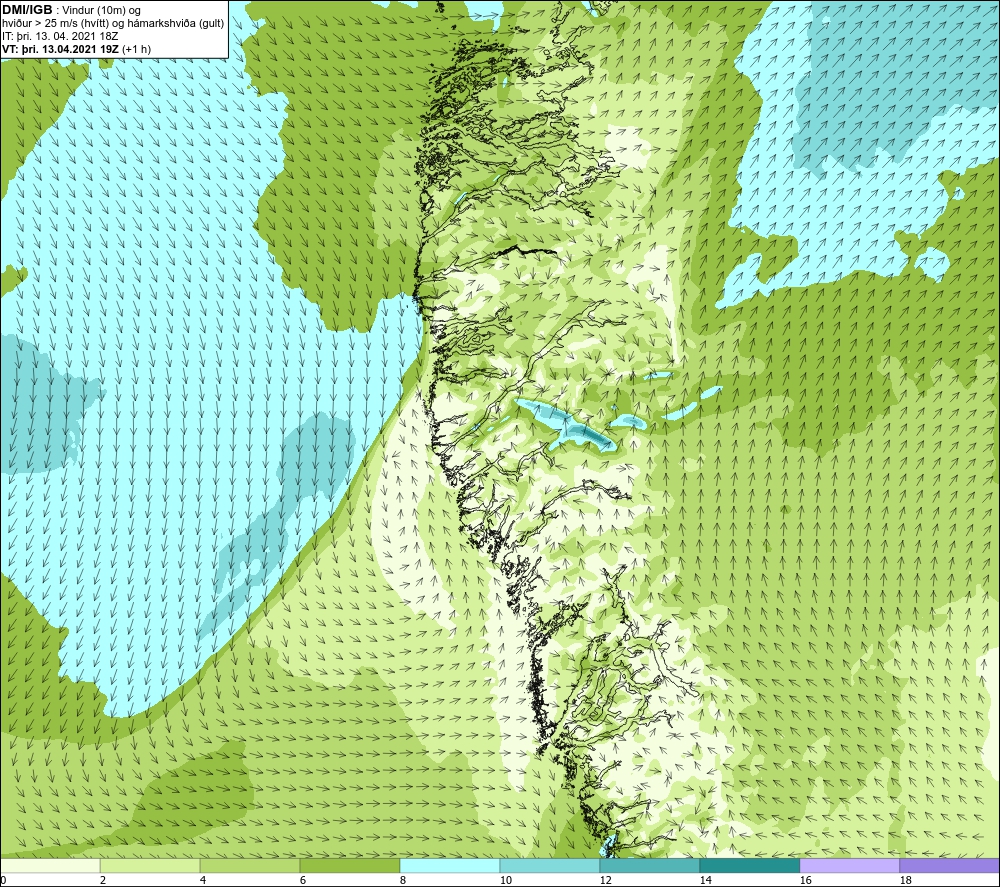Viewport: 1000px width, 887px height.
Task: Click the dark green 6–8 m/s scale swatch
Action: pos(349,865)
